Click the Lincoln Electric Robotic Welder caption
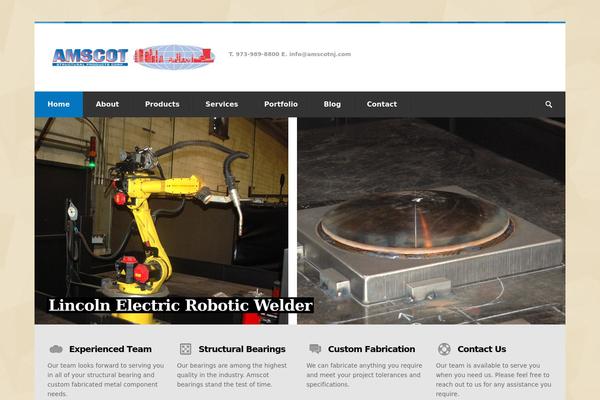Screen dimensions: 600x400 (x=181, y=305)
